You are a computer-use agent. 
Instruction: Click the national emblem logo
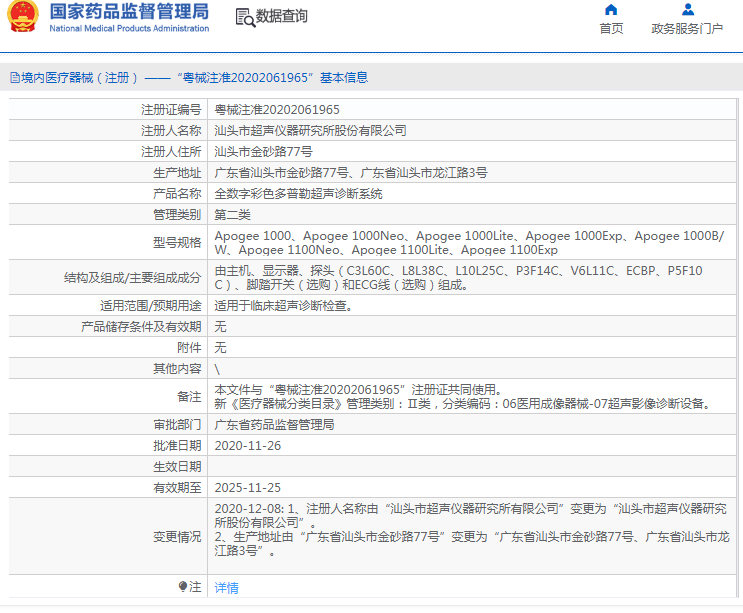(x=22, y=17)
